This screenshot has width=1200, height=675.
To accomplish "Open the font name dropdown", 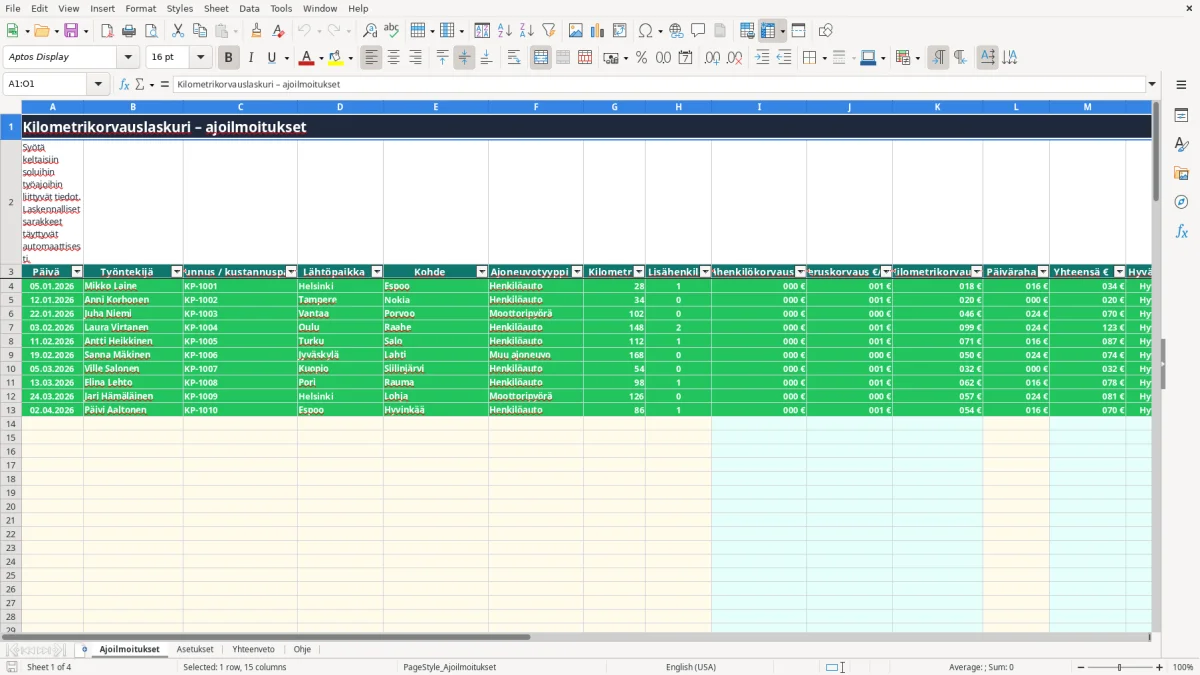I will 129,58.
